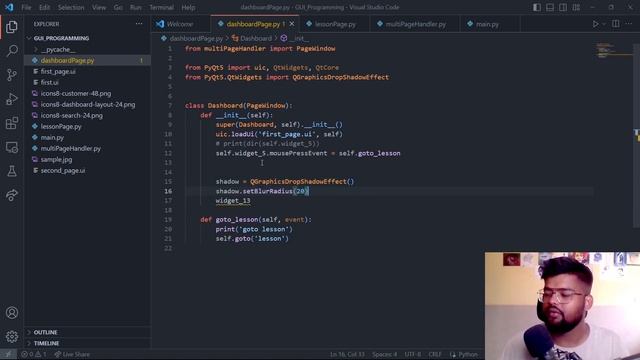Screen dimensions: 640x360
Task: Click the VS Code logo icon
Action: coord(9,7)
